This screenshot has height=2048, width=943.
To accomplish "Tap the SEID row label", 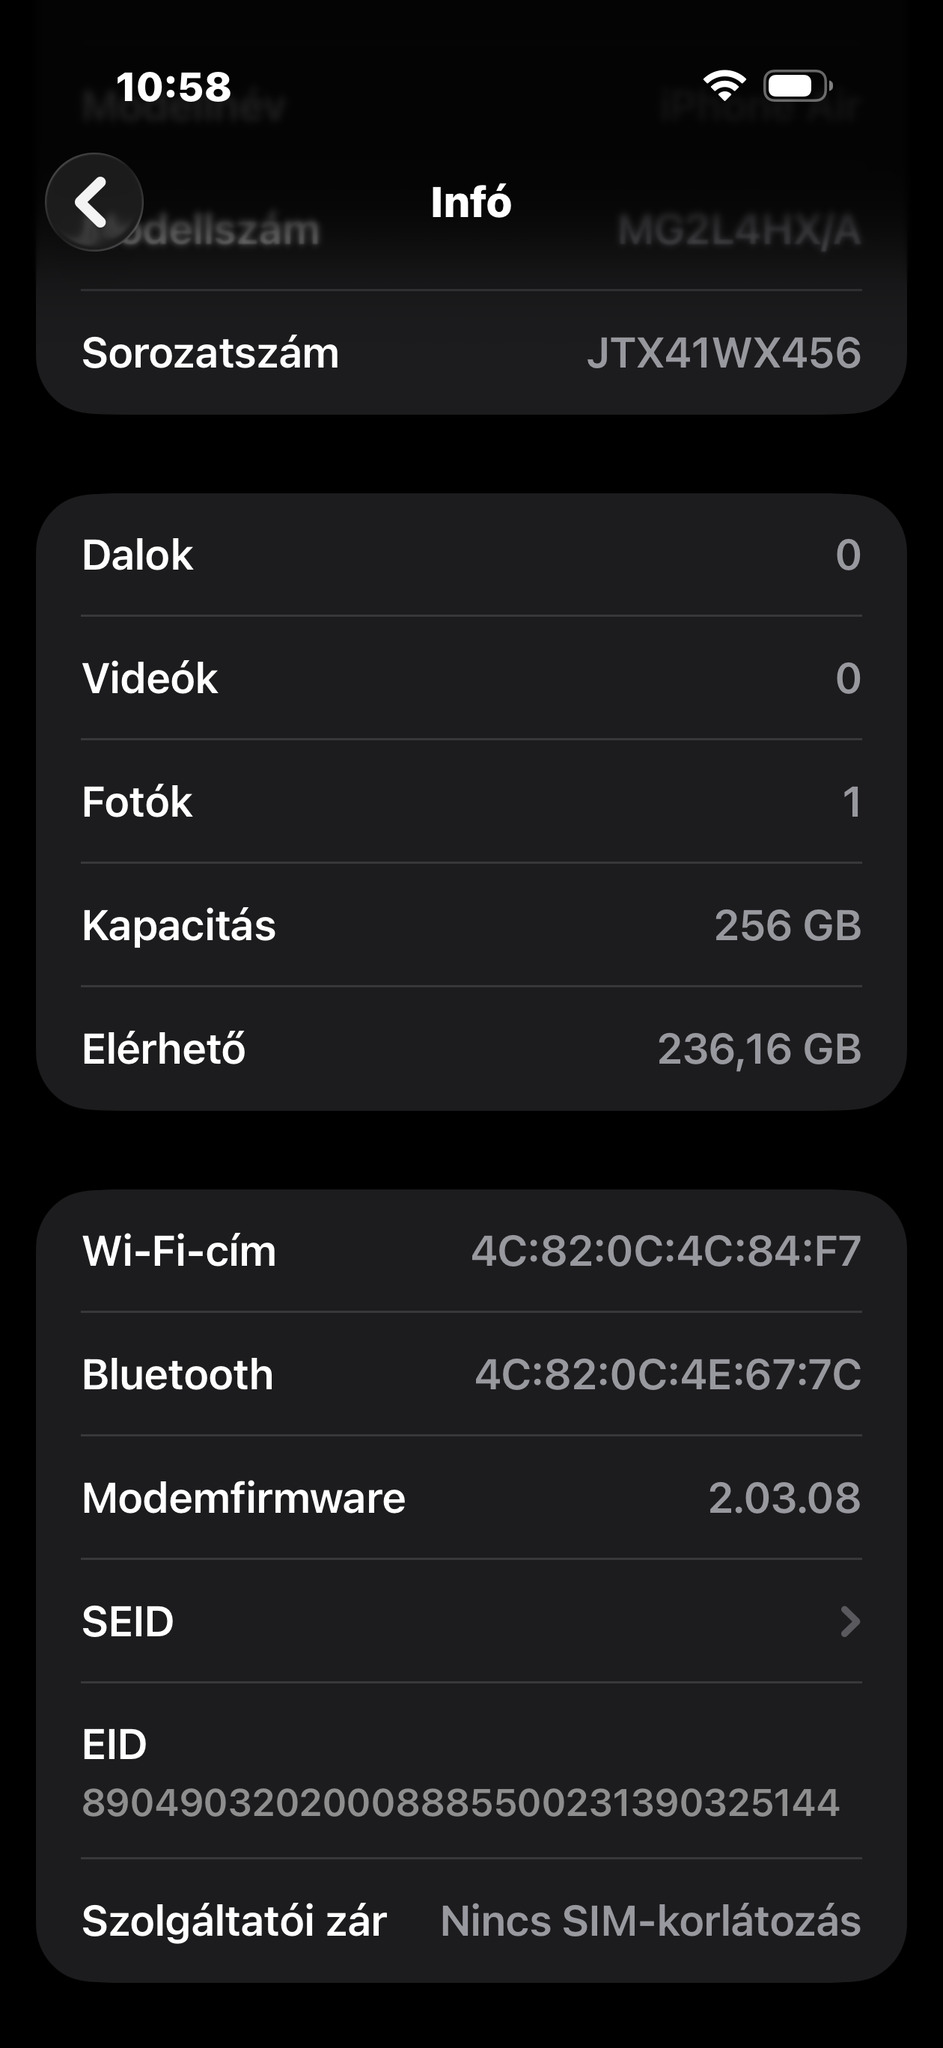I will [128, 1621].
